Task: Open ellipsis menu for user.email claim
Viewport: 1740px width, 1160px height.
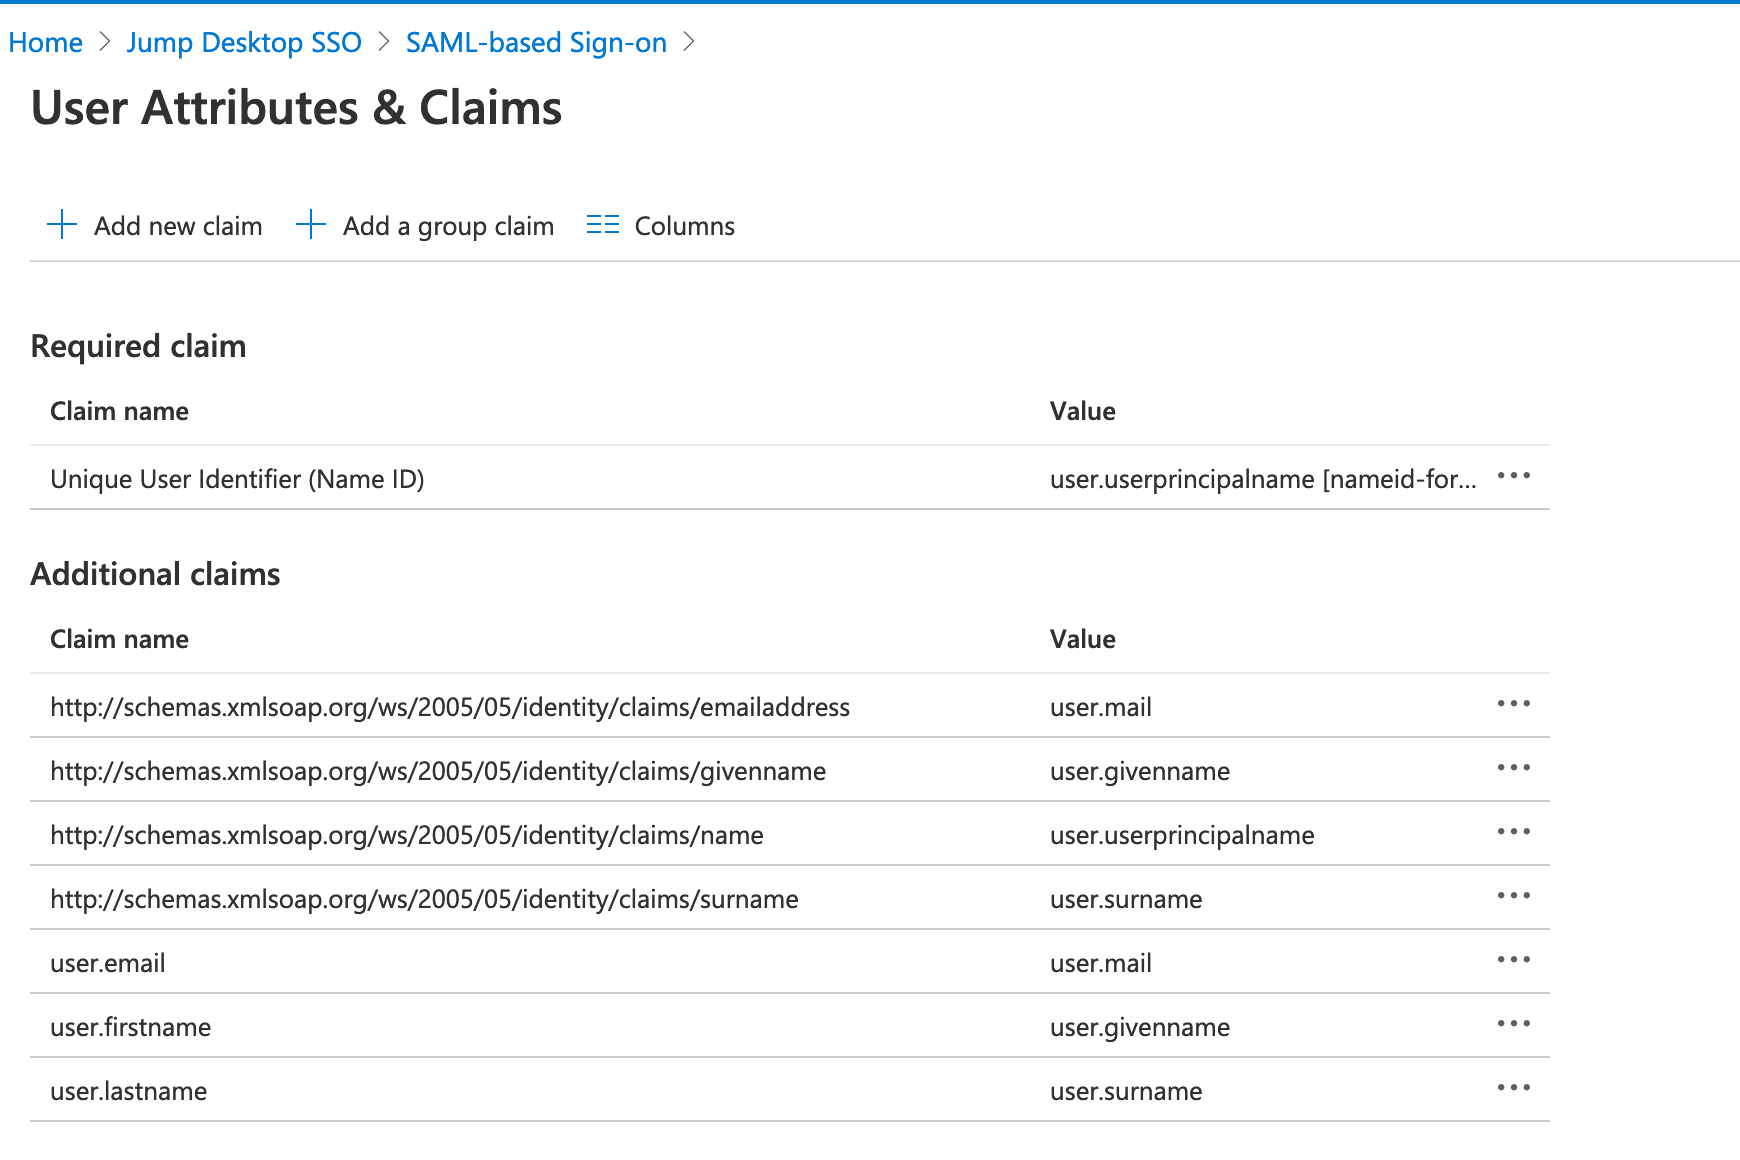Action: tap(1513, 960)
